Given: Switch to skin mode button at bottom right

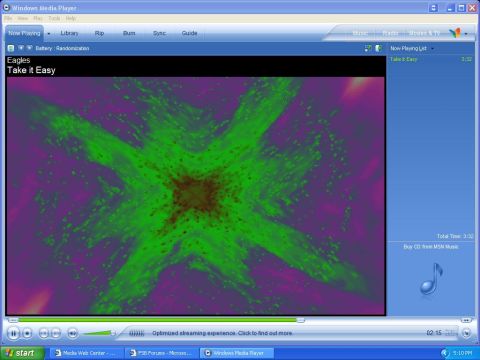Looking at the screenshot, I should 467,333.
